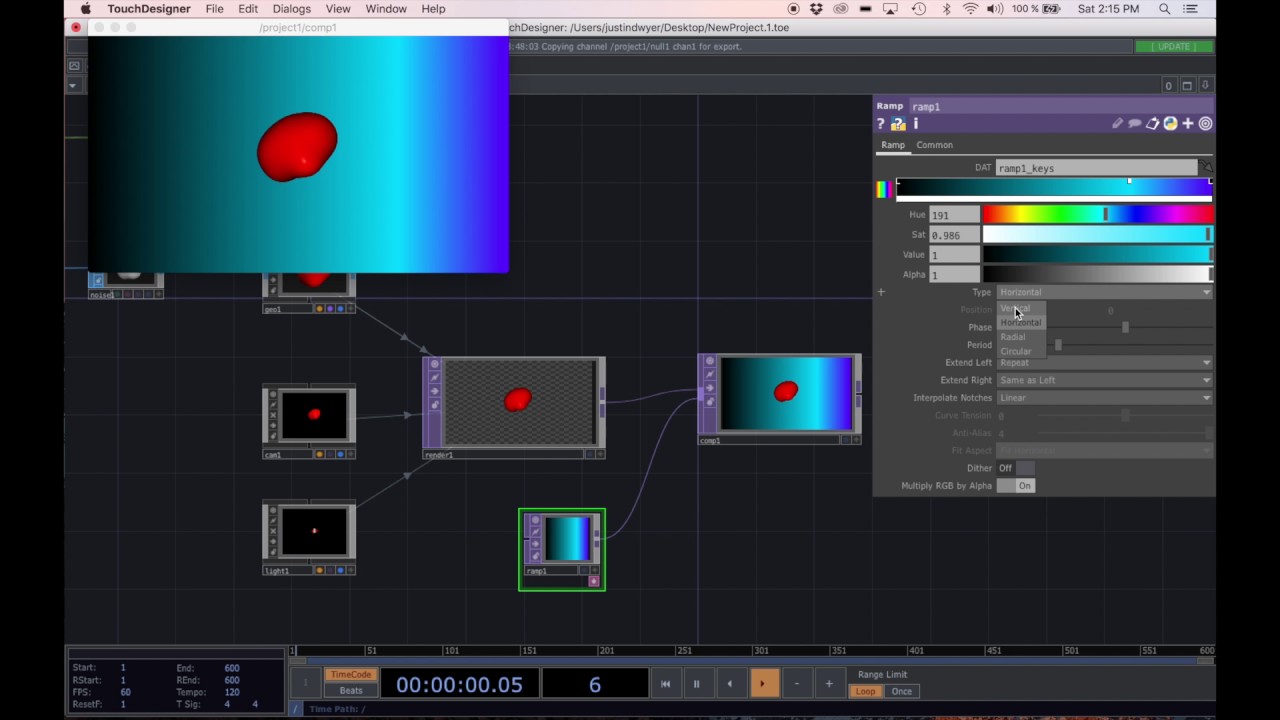Click Bluetooth icon in macOS menu bar
Screen dimensions: 1280x720
pyautogui.click(x=946, y=9)
